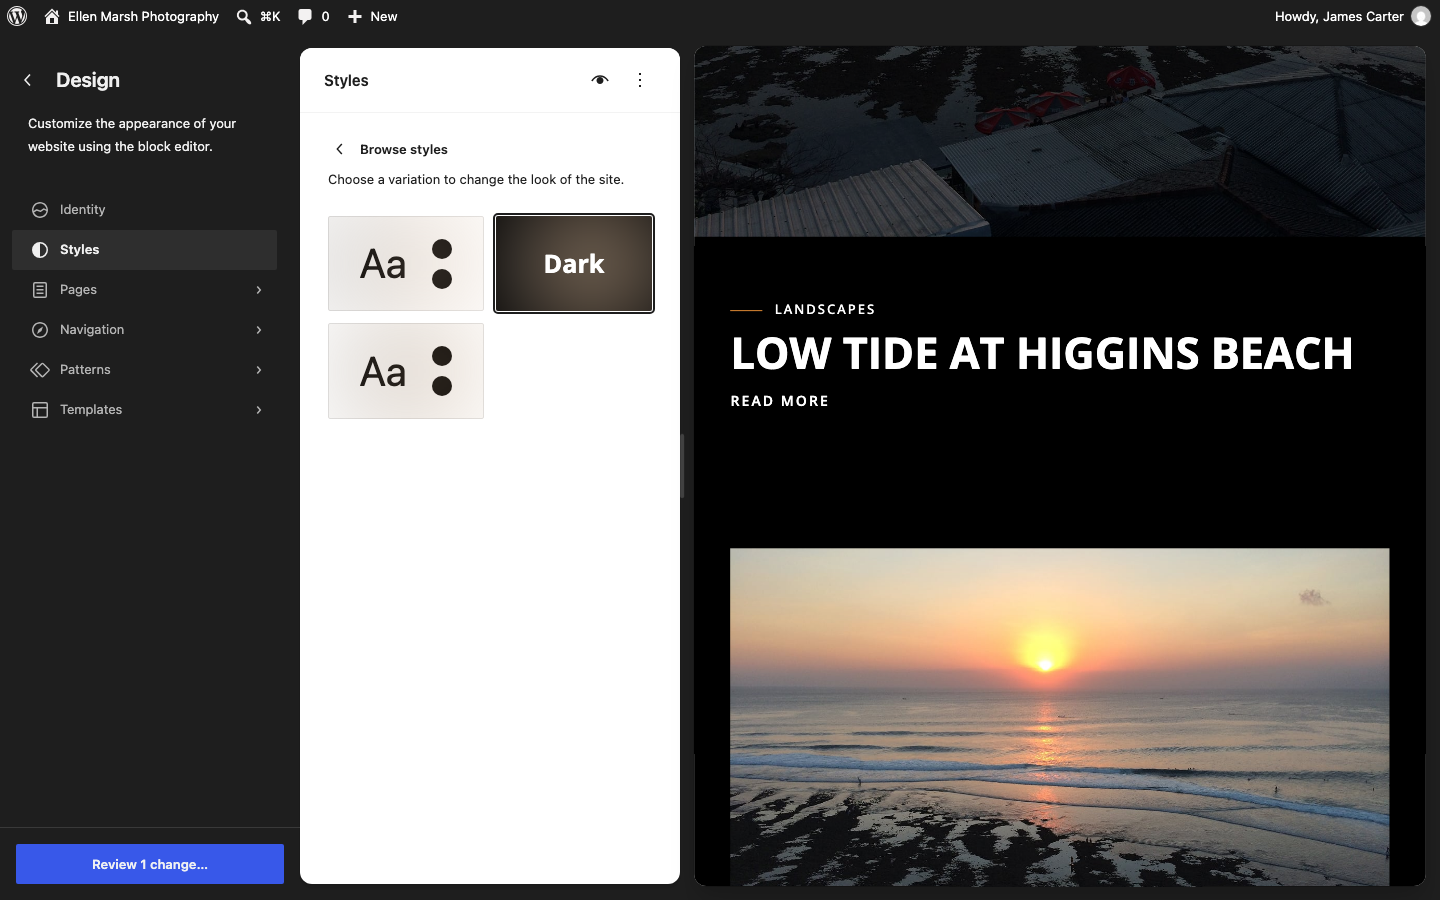Screen dimensions: 1440x900
Task: Select the third style variation in second row
Action: pyautogui.click(x=406, y=371)
